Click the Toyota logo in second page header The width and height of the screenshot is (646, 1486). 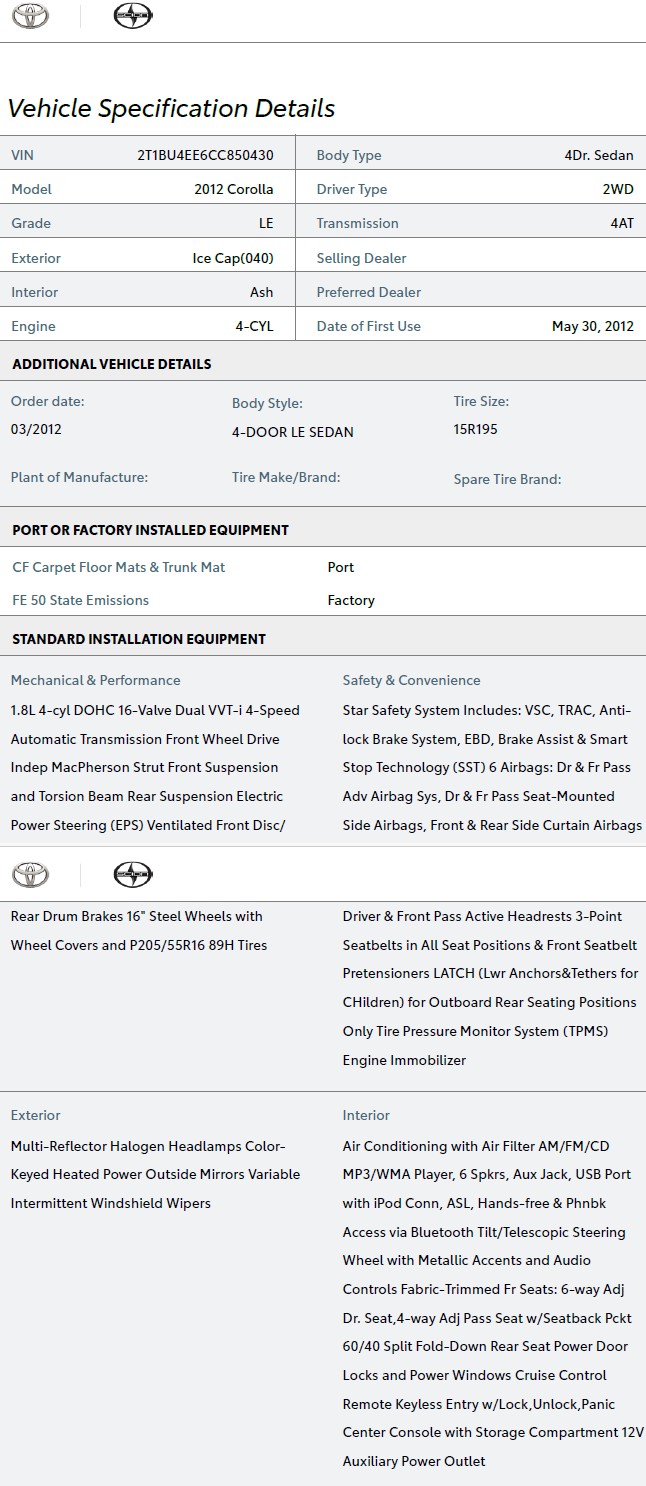tap(30, 875)
